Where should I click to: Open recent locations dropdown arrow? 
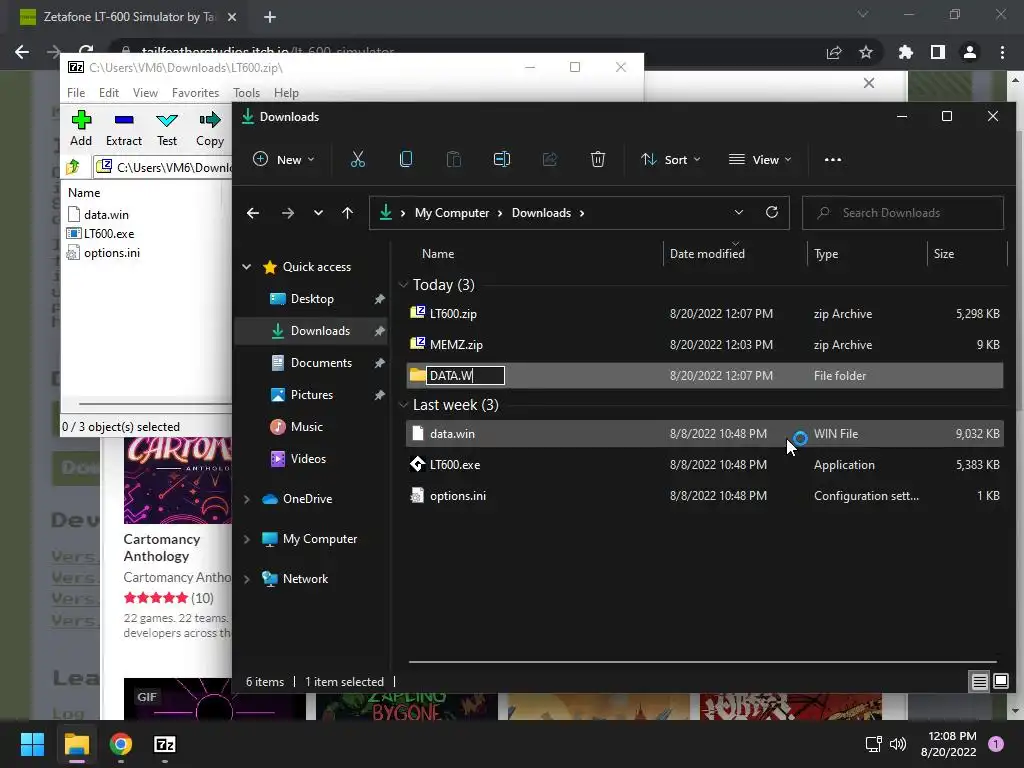click(318, 213)
